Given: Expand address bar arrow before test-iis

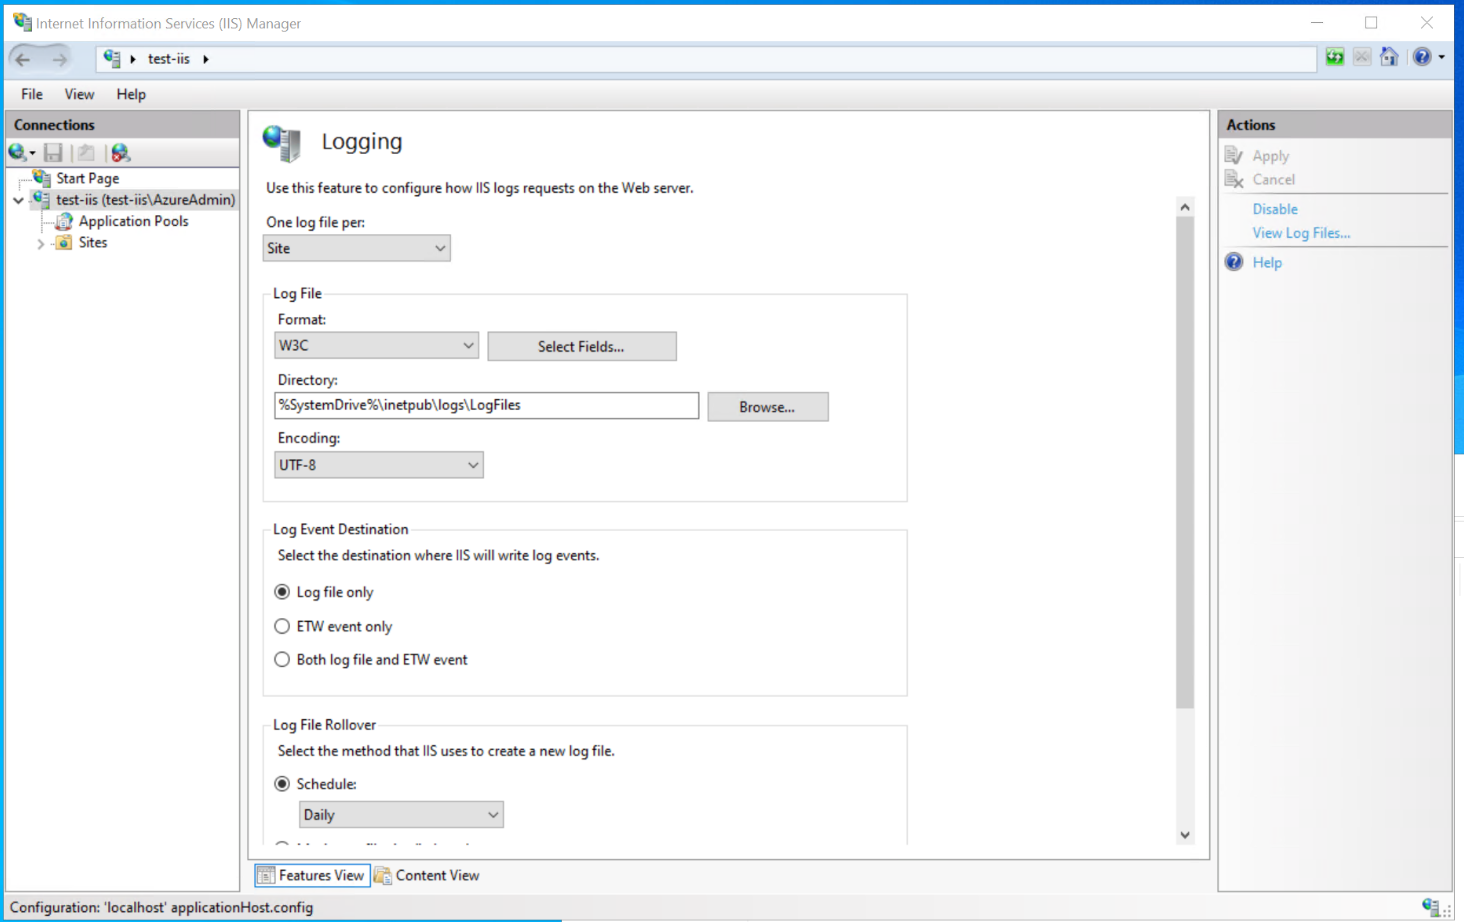Looking at the screenshot, I should [x=133, y=59].
